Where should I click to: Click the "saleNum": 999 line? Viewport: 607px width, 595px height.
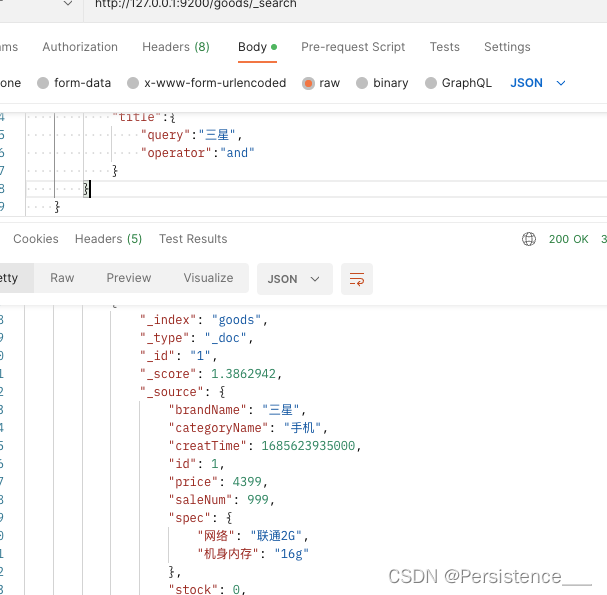(x=221, y=500)
